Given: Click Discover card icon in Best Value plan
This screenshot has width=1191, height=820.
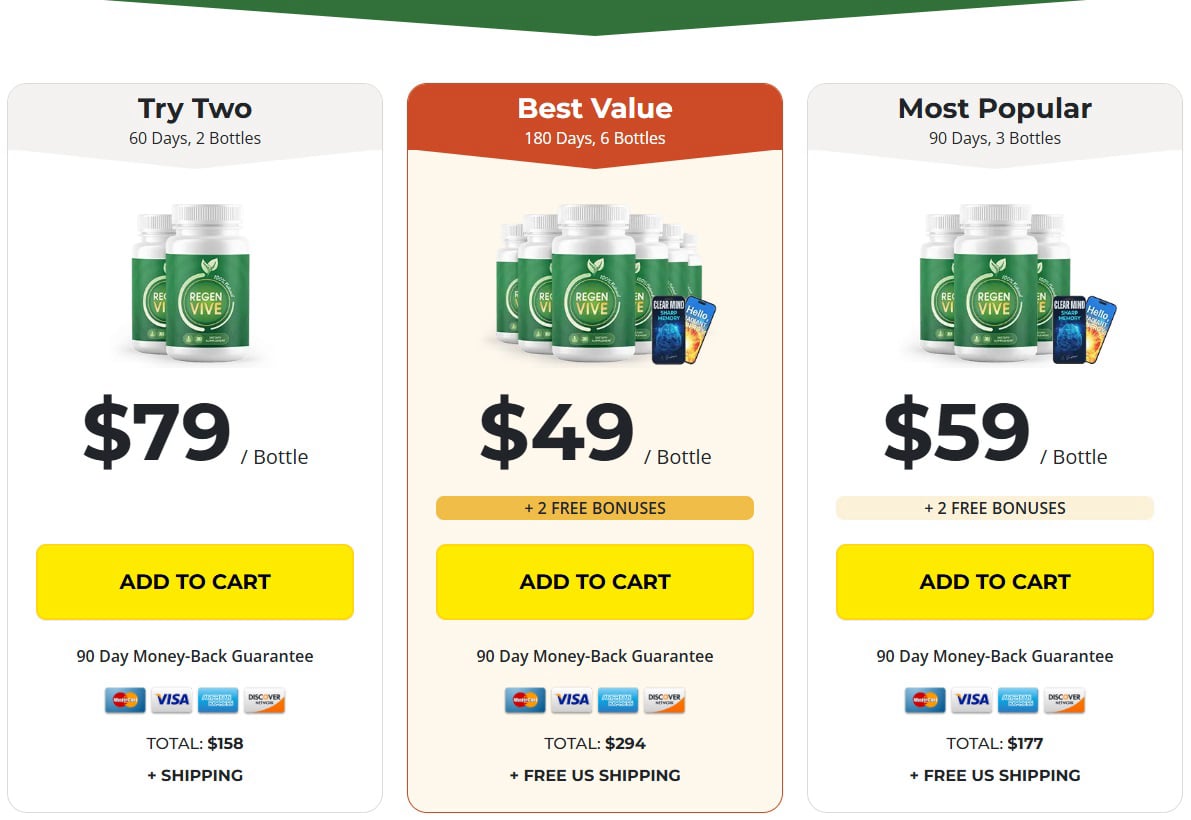Looking at the screenshot, I should coord(665,700).
